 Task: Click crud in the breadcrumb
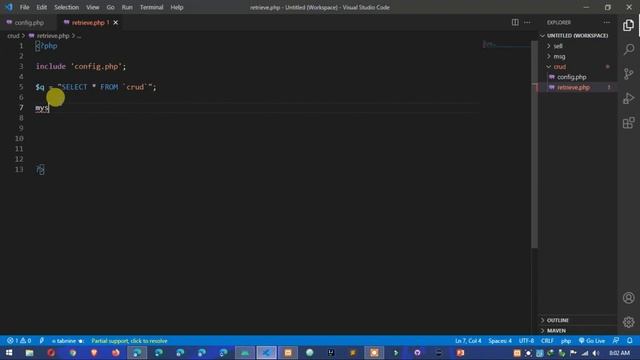[x=13, y=36]
